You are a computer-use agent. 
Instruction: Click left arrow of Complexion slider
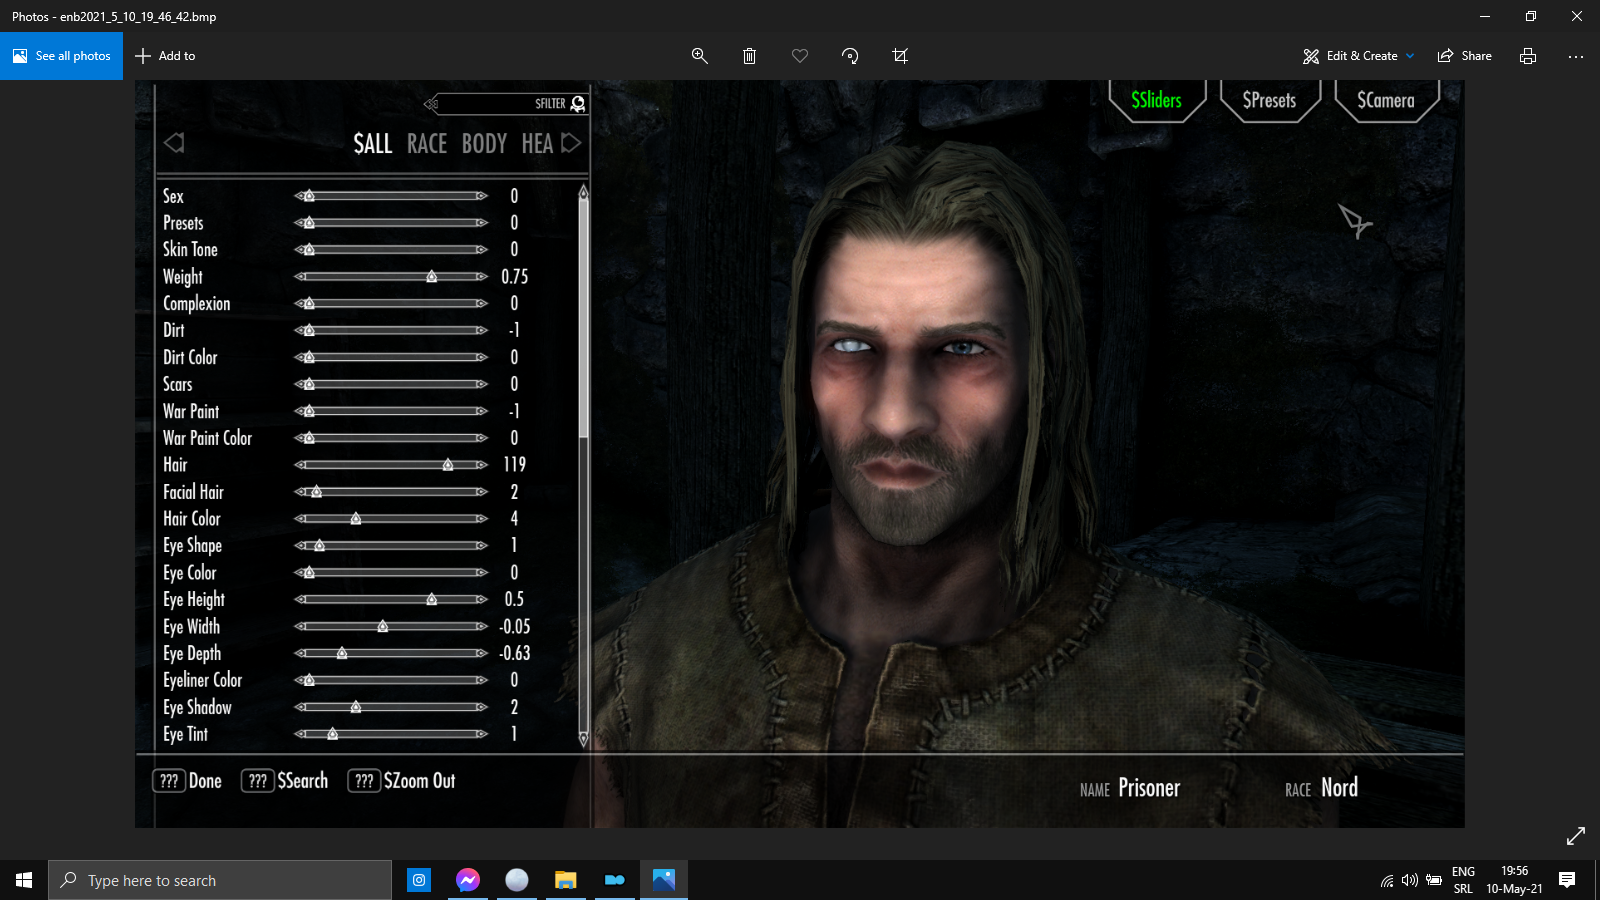pos(299,304)
